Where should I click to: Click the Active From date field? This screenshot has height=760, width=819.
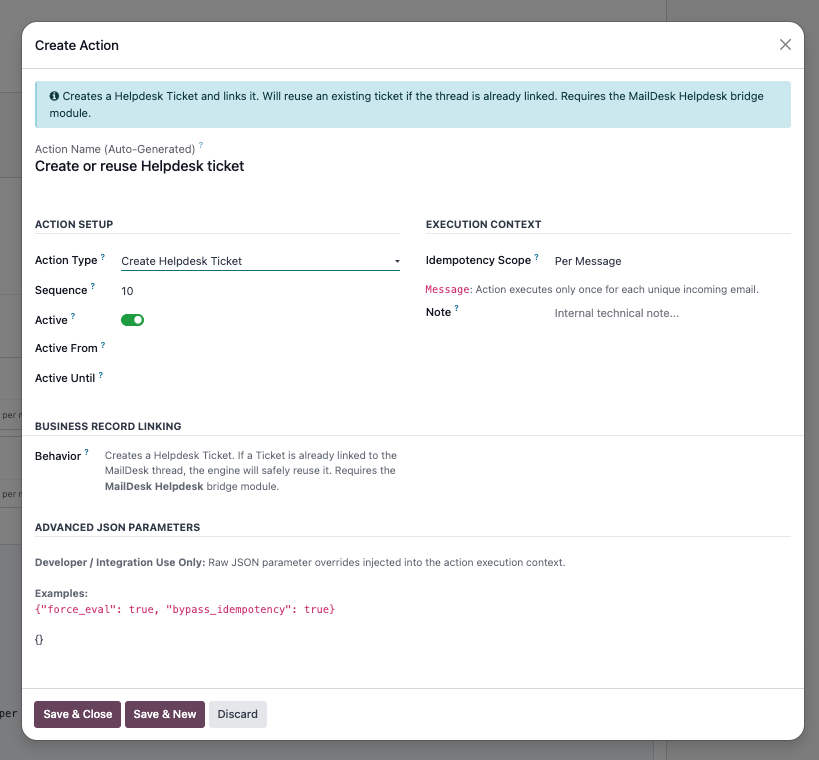pyautogui.click(x=260, y=348)
